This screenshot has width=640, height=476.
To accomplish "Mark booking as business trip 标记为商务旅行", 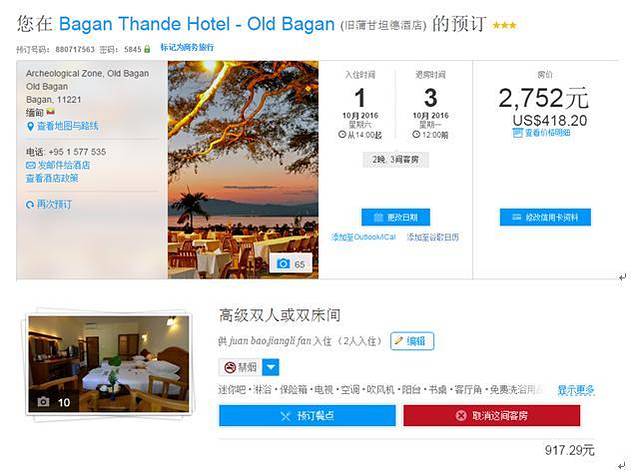I will [187, 47].
